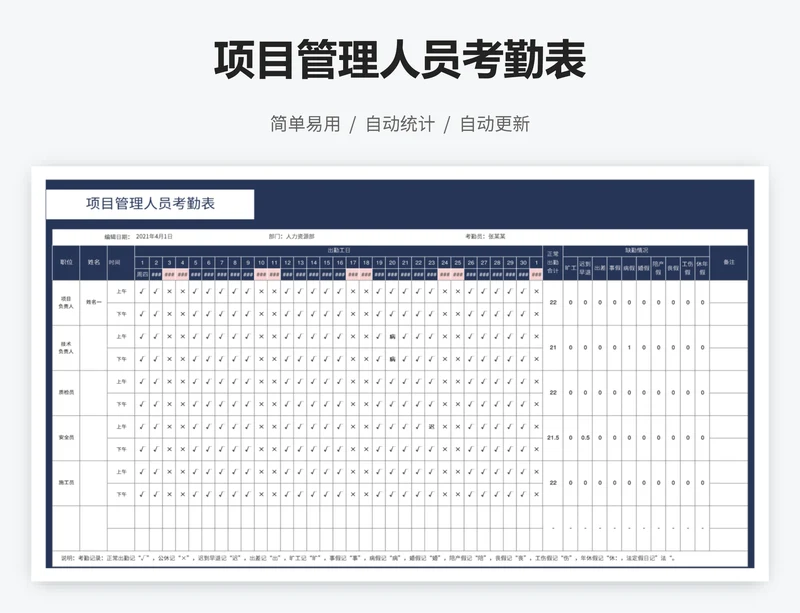Select the 婚假 column header
The width and height of the screenshot is (800, 613).
coord(644,268)
